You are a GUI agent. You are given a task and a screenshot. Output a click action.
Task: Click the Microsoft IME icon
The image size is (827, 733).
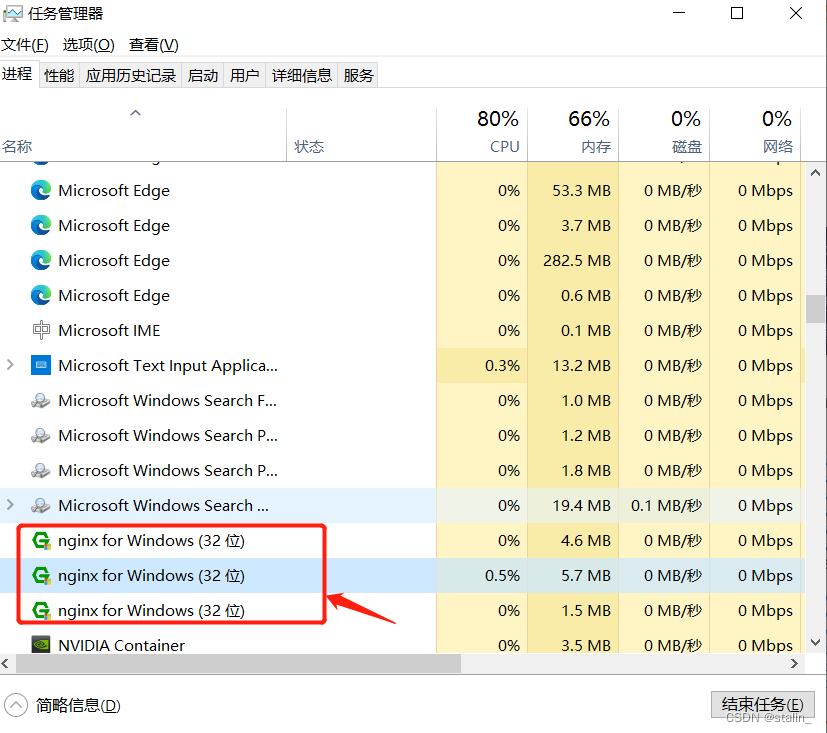tap(41, 331)
